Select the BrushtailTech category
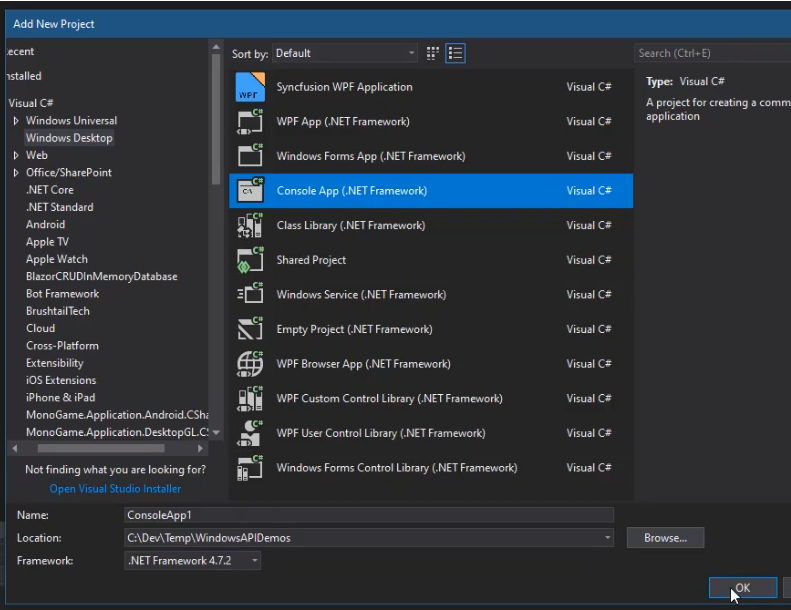The image size is (791, 610). [x=58, y=311]
